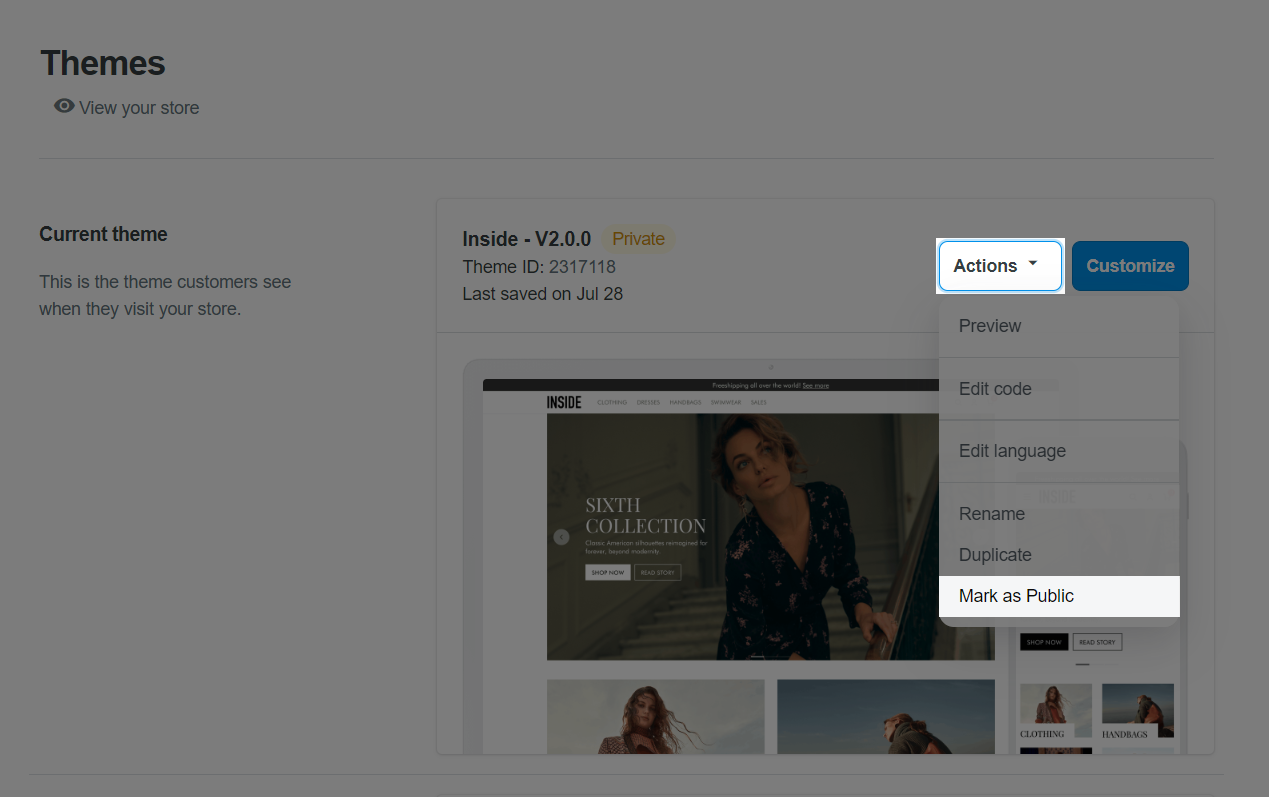Image resolution: width=1269 pixels, height=797 pixels.
Task: Click READ STORY in the desktop hero banner
Action: tap(657, 573)
